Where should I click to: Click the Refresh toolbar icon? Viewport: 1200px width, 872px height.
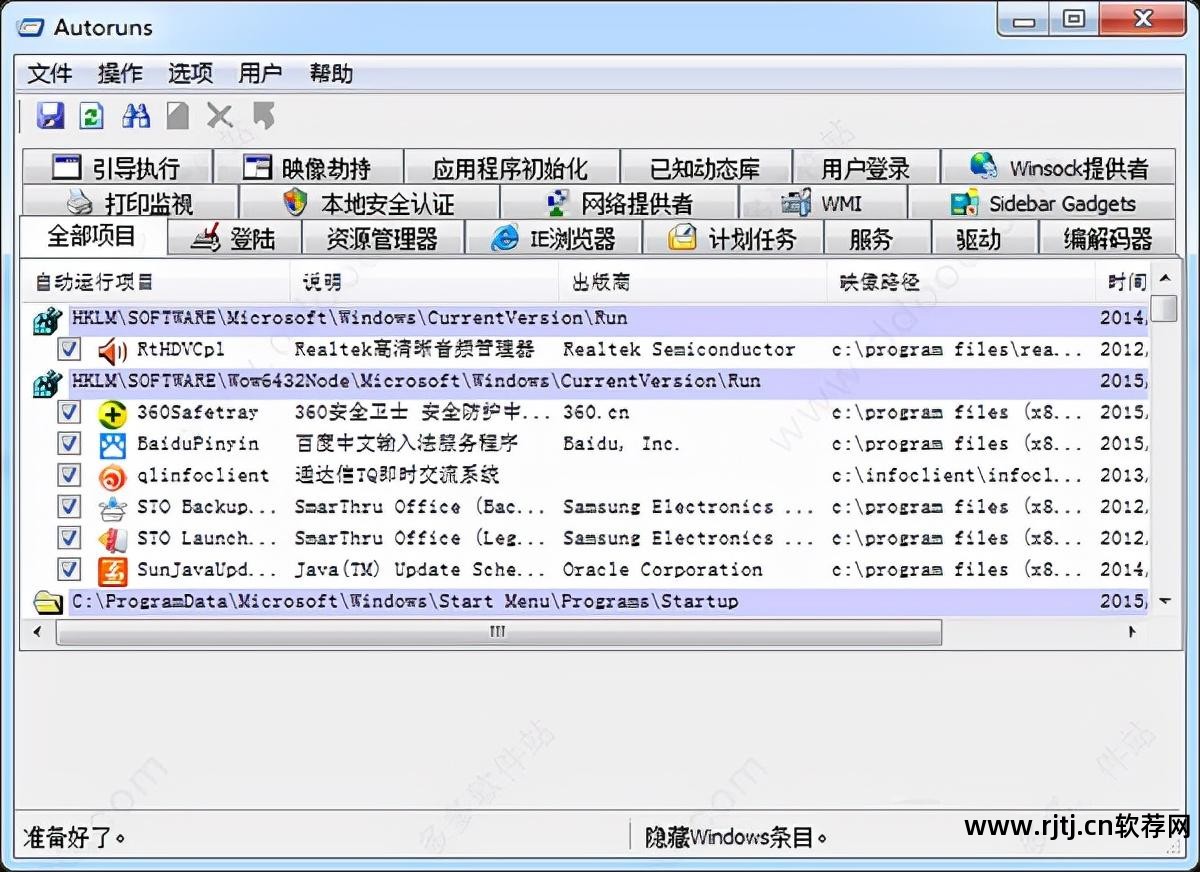pos(91,116)
